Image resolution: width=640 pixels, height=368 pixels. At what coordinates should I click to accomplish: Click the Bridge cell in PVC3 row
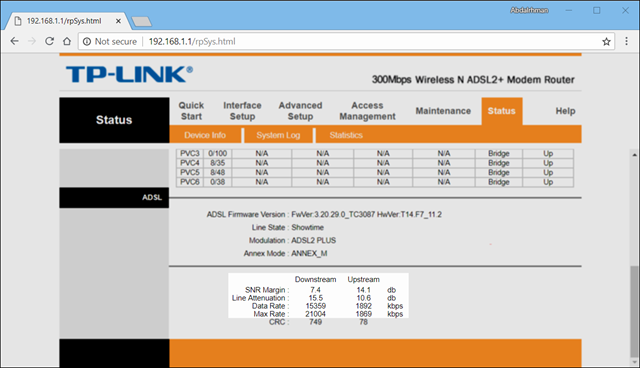tap(499, 153)
